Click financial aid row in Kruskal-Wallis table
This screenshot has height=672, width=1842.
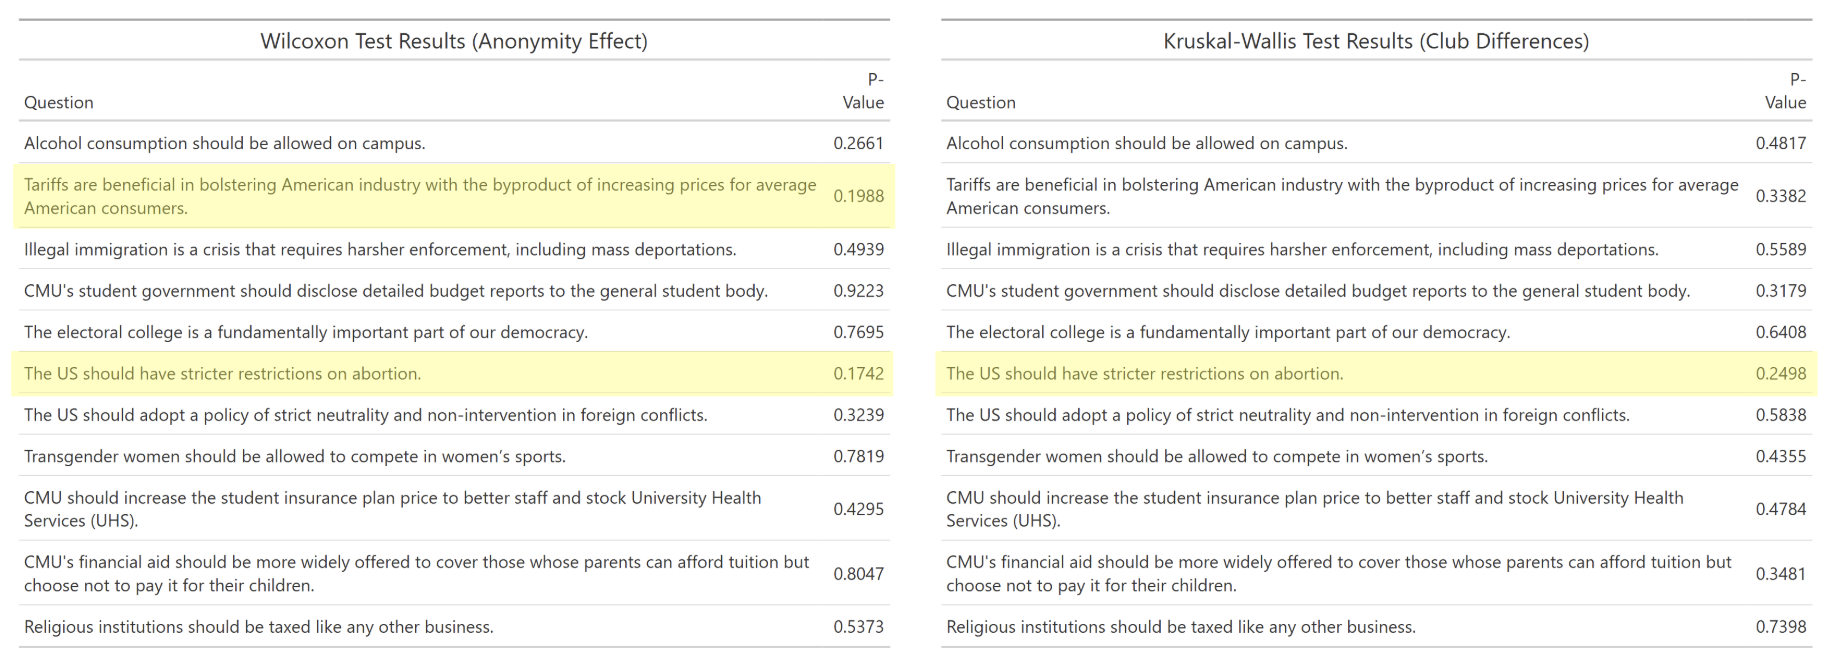pyautogui.click(x=1376, y=574)
